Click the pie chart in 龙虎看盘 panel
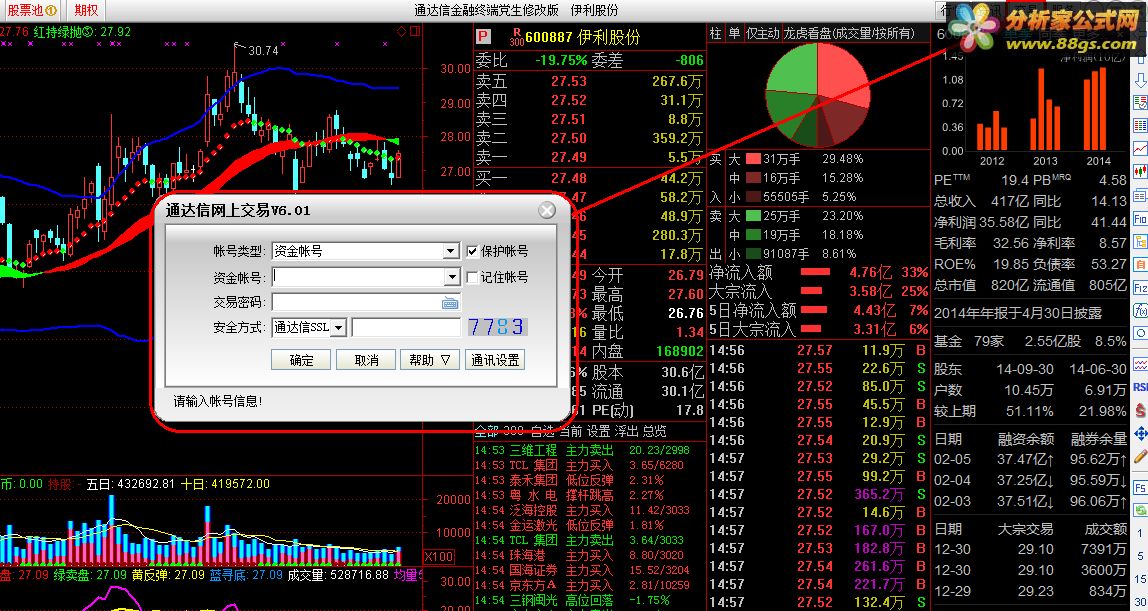1148x611 pixels. point(818,97)
